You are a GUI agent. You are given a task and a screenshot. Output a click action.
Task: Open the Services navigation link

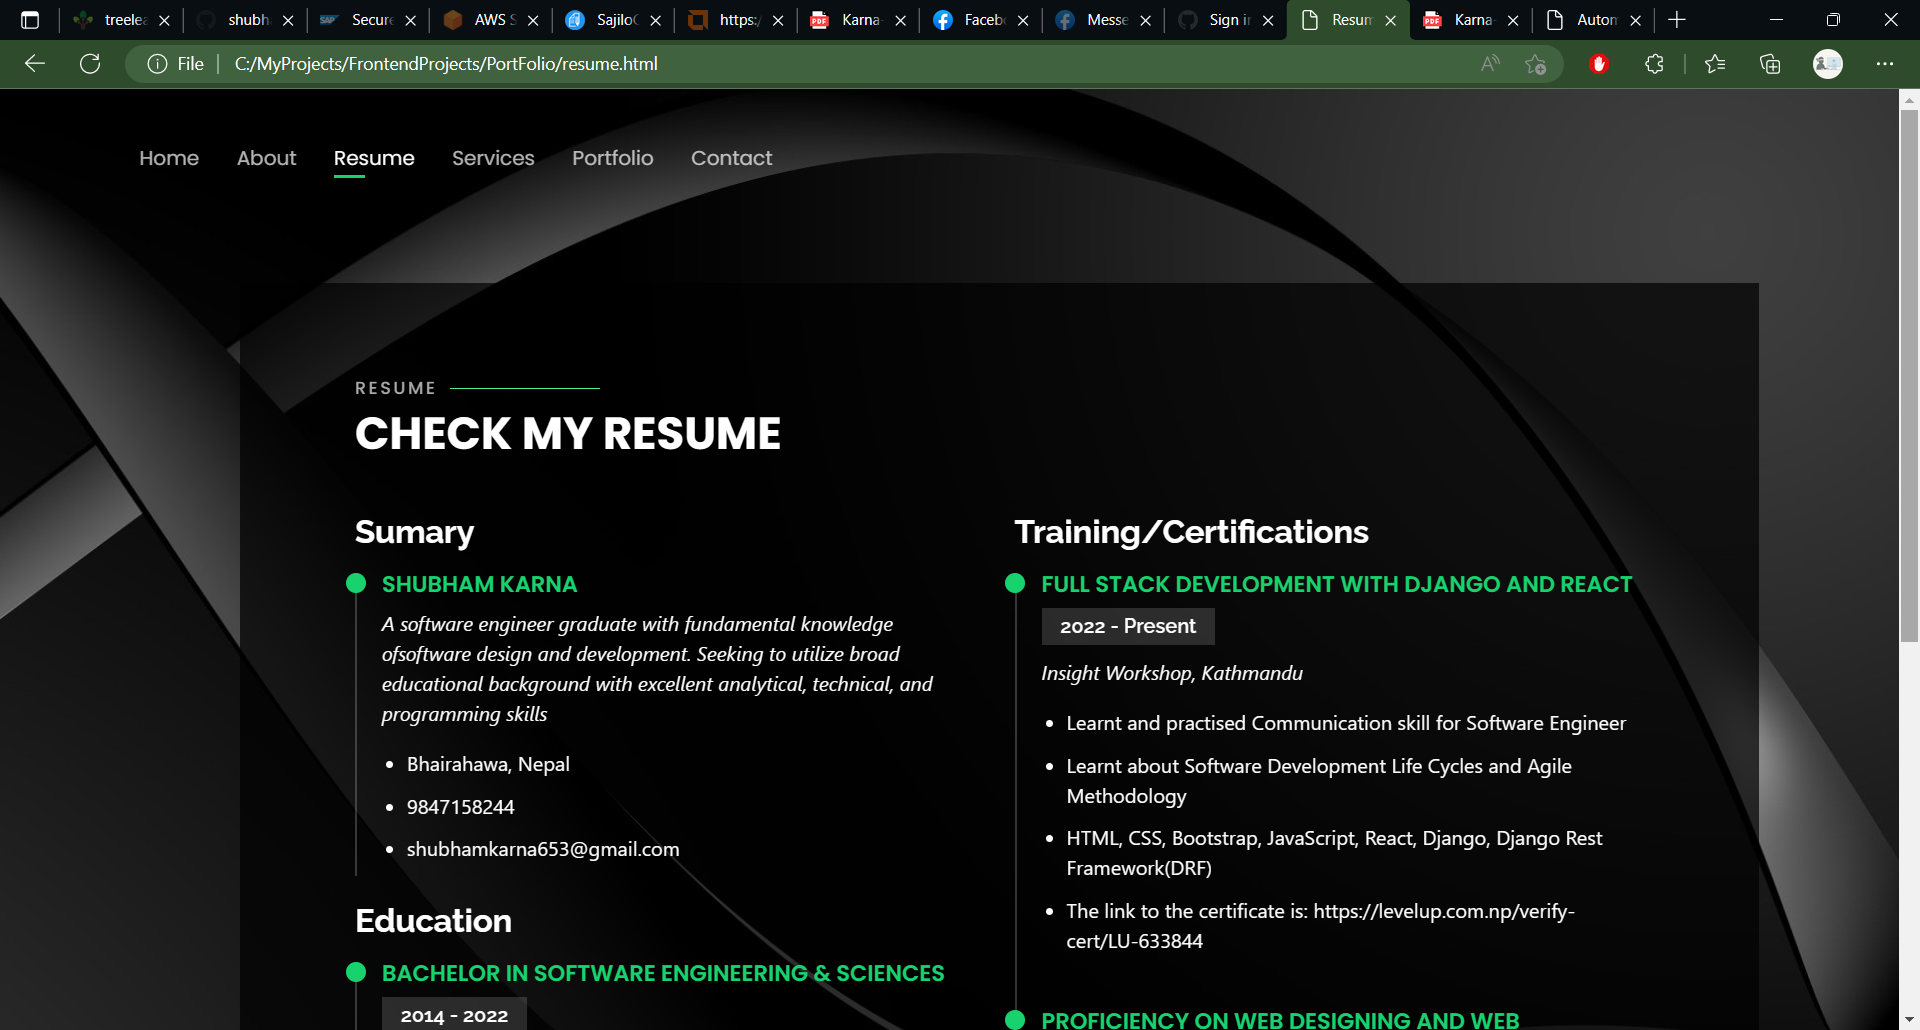(493, 158)
